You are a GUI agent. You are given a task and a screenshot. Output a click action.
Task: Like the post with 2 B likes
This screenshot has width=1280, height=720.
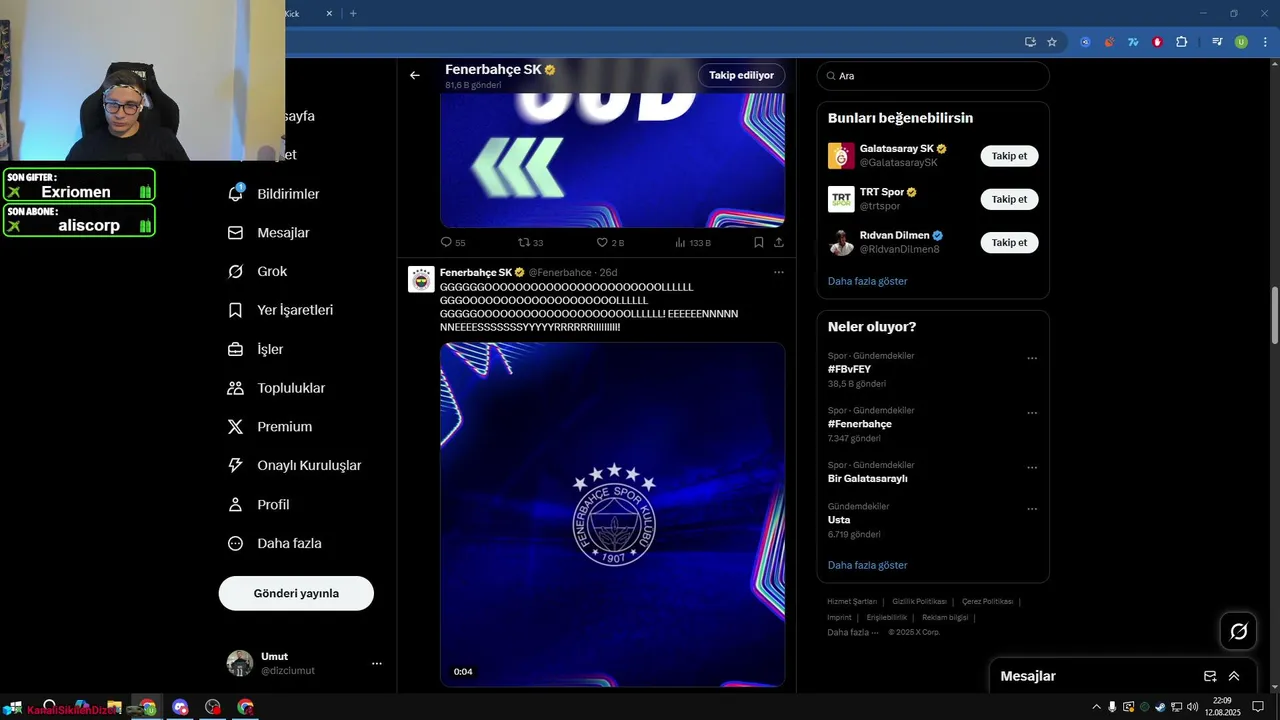[609, 242]
